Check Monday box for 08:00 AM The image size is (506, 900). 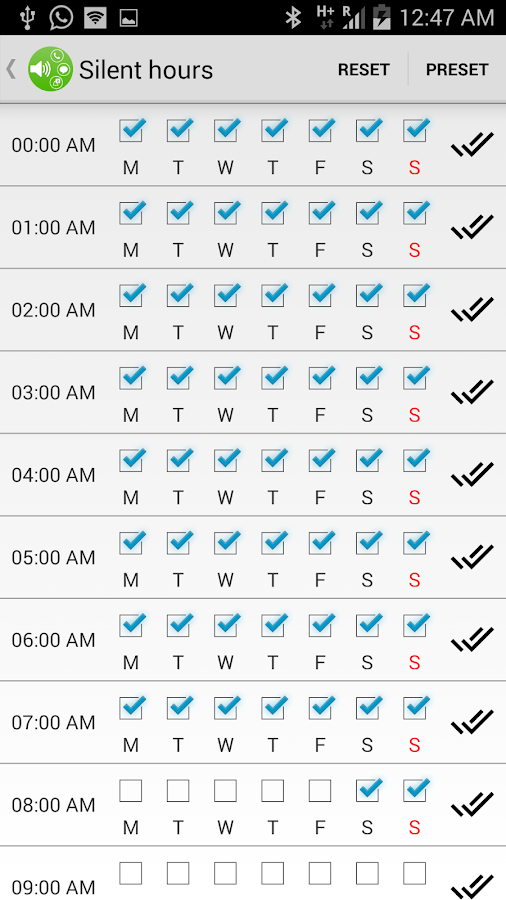[131, 791]
